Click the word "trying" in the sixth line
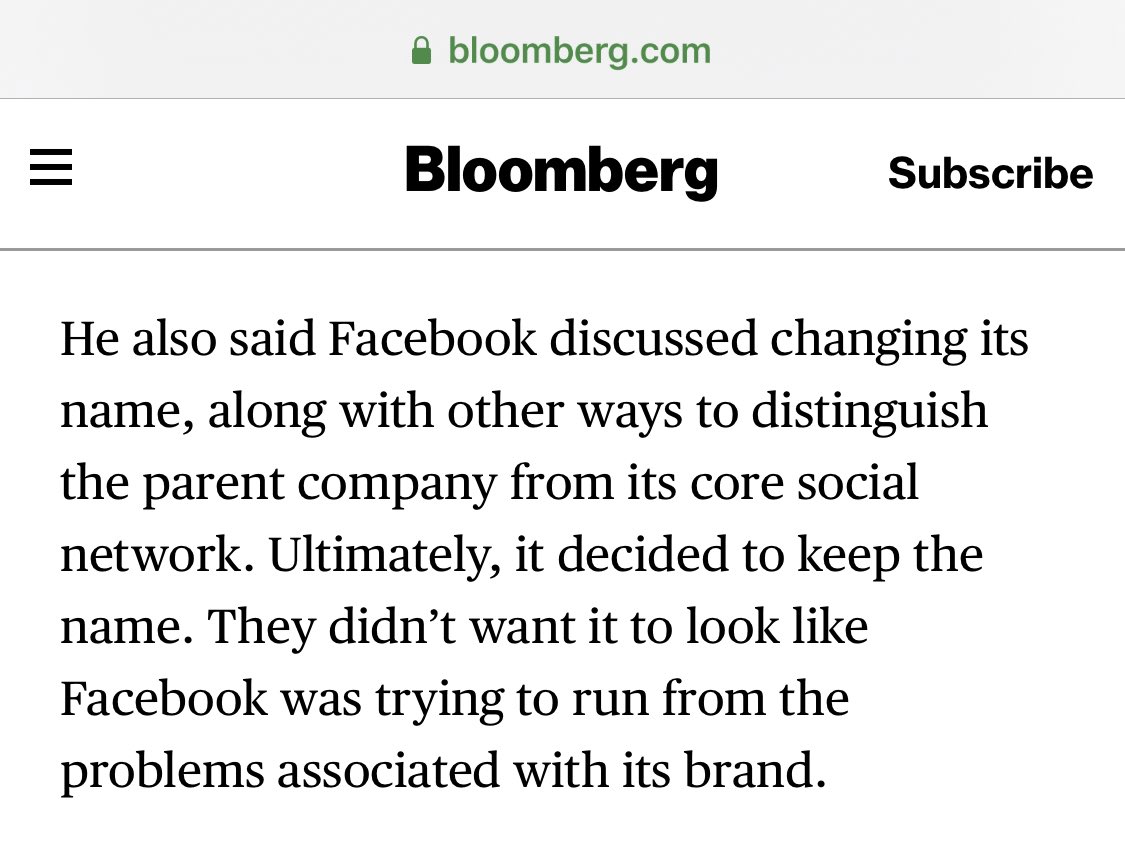The height and width of the screenshot is (847, 1125). 437,700
